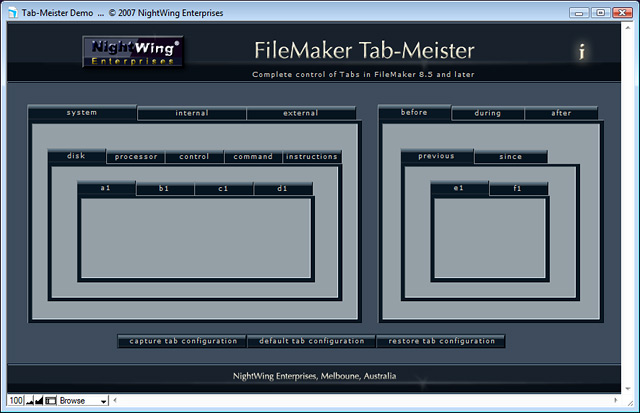Image resolution: width=640 pixels, height=413 pixels.
Task: Click the vertical scrollbar down arrow
Action: 628,388
